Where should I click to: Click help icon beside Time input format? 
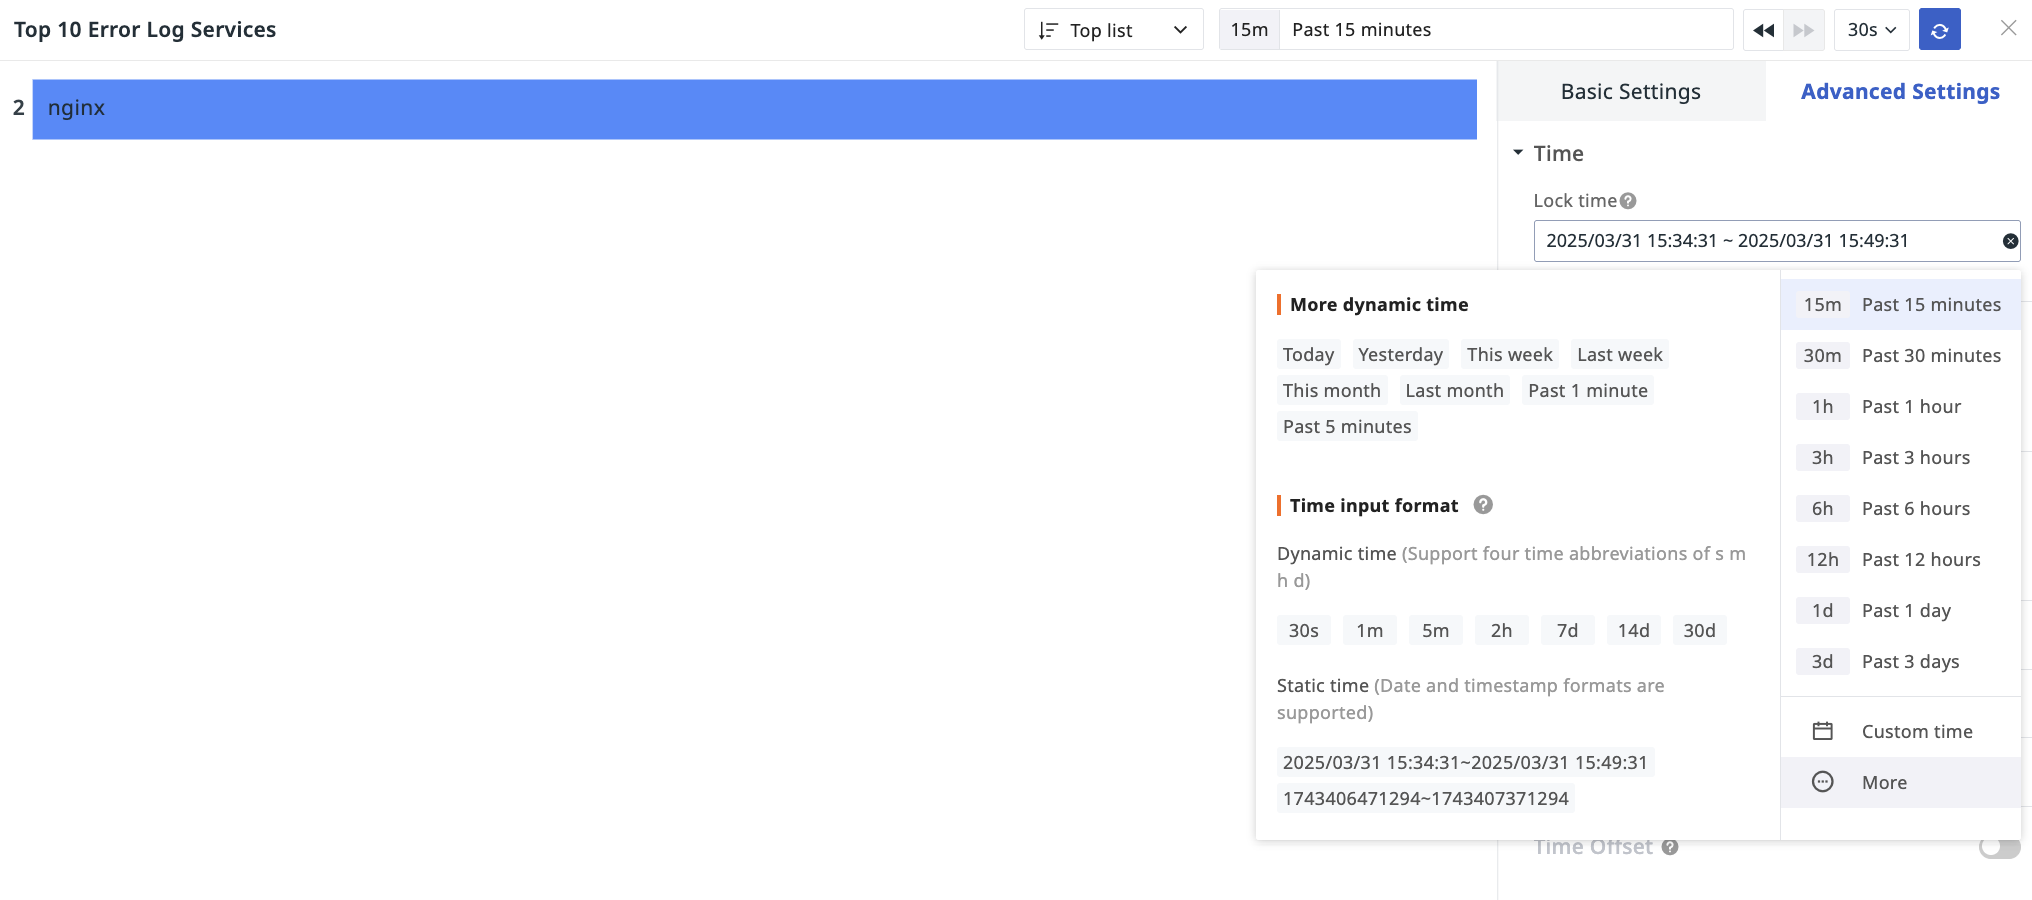pos(1483,505)
